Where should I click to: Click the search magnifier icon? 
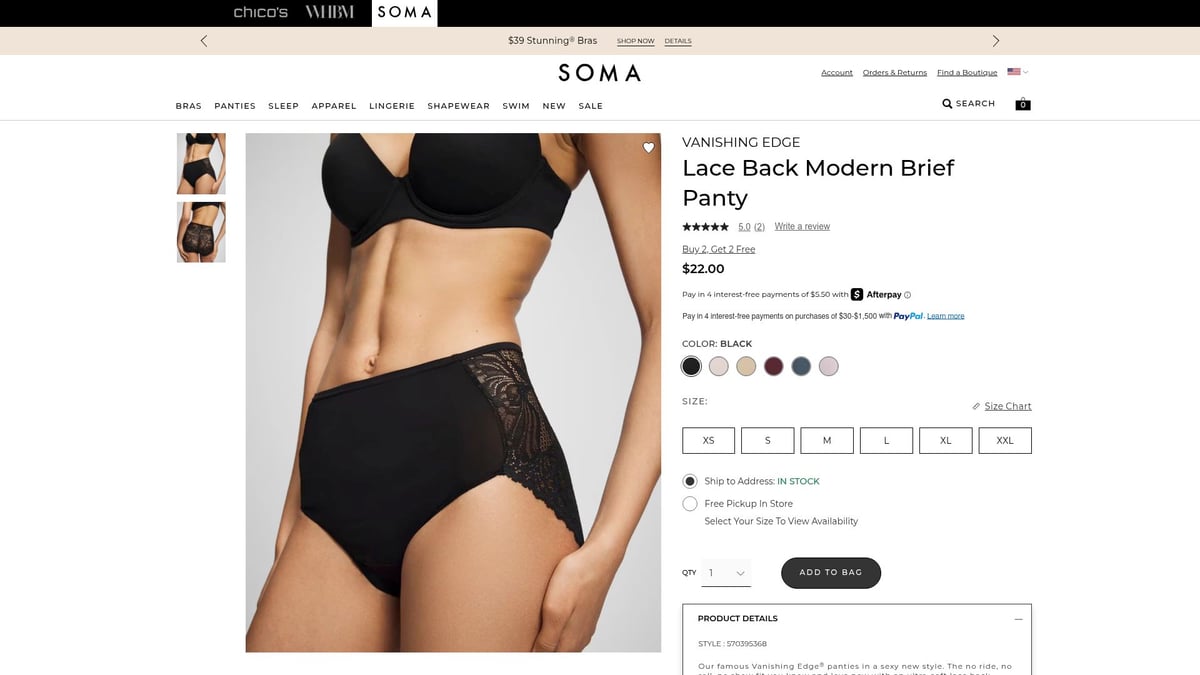coord(947,103)
